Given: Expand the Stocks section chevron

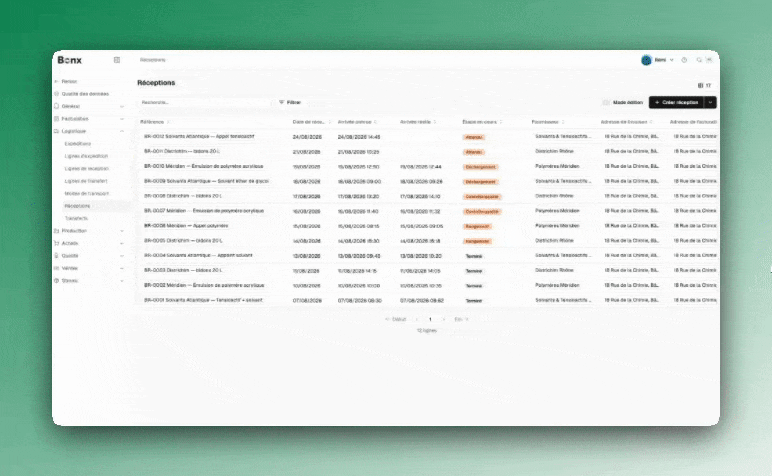Looking at the screenshot, I should [x=122, y=281].
